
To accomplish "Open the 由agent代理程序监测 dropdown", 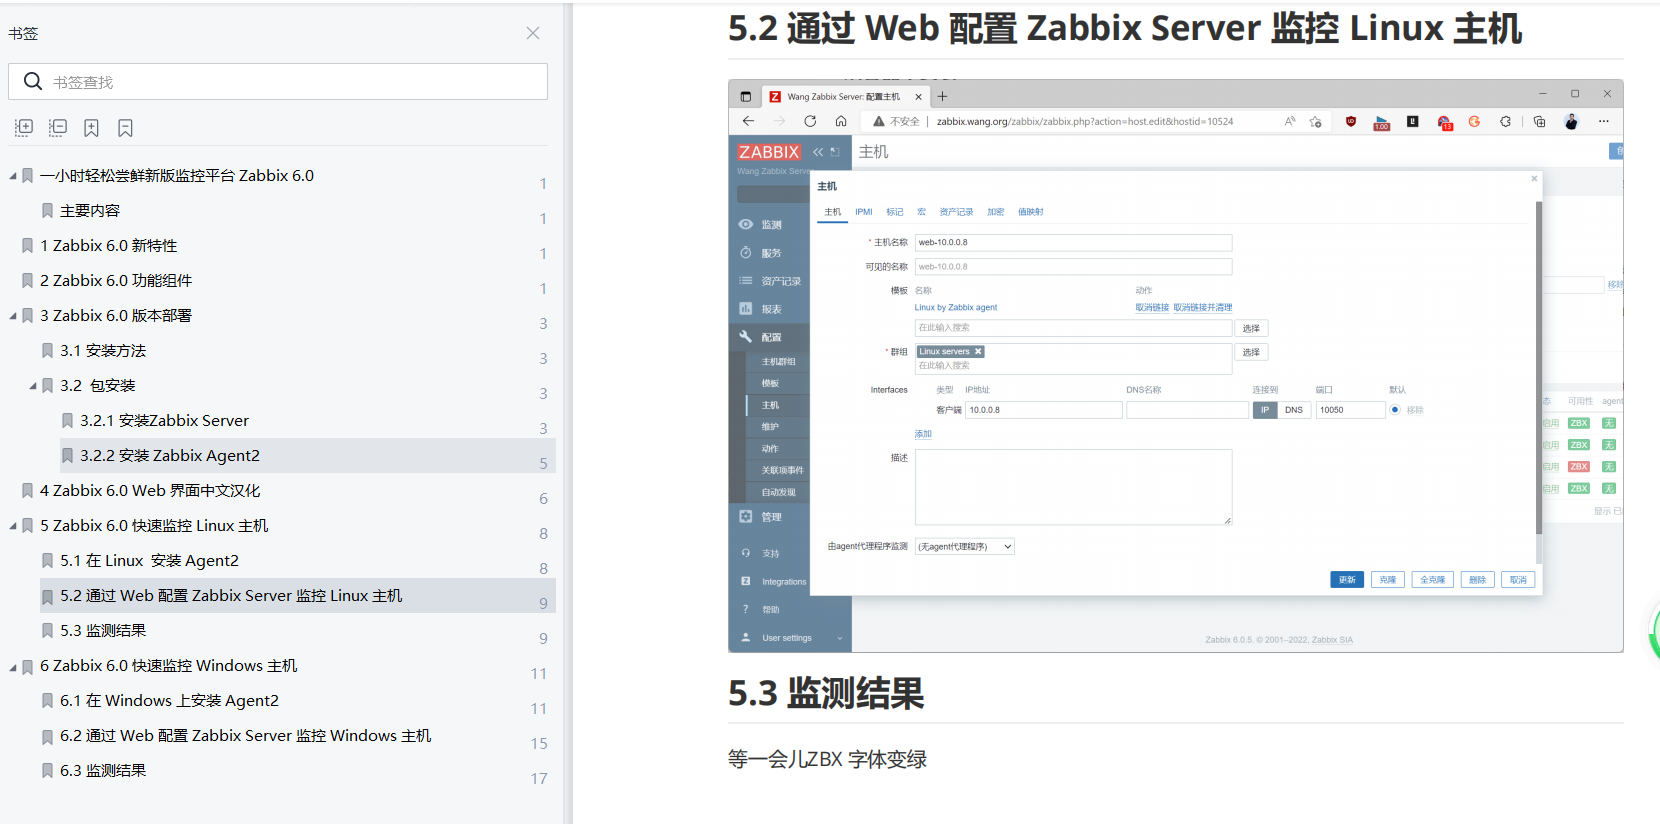I will point(965,547).
